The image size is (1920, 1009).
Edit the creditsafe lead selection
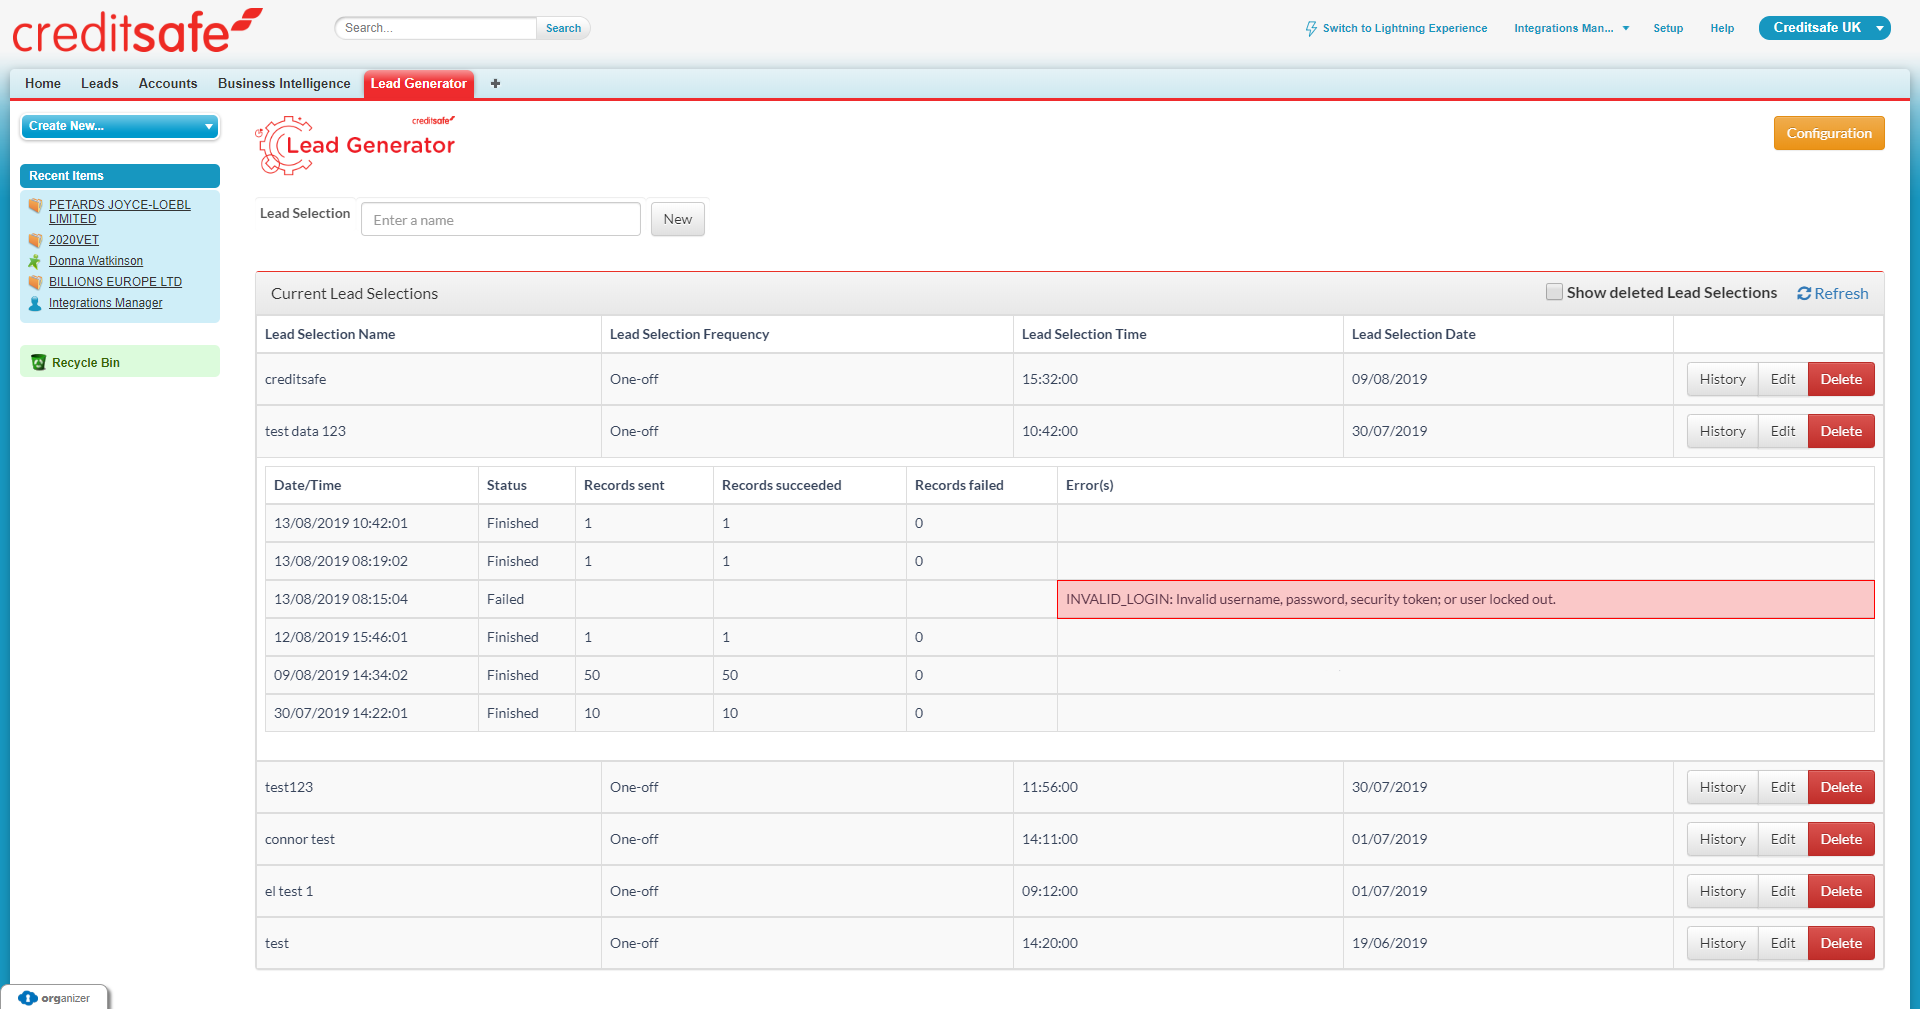click(x=1783, y=379)
